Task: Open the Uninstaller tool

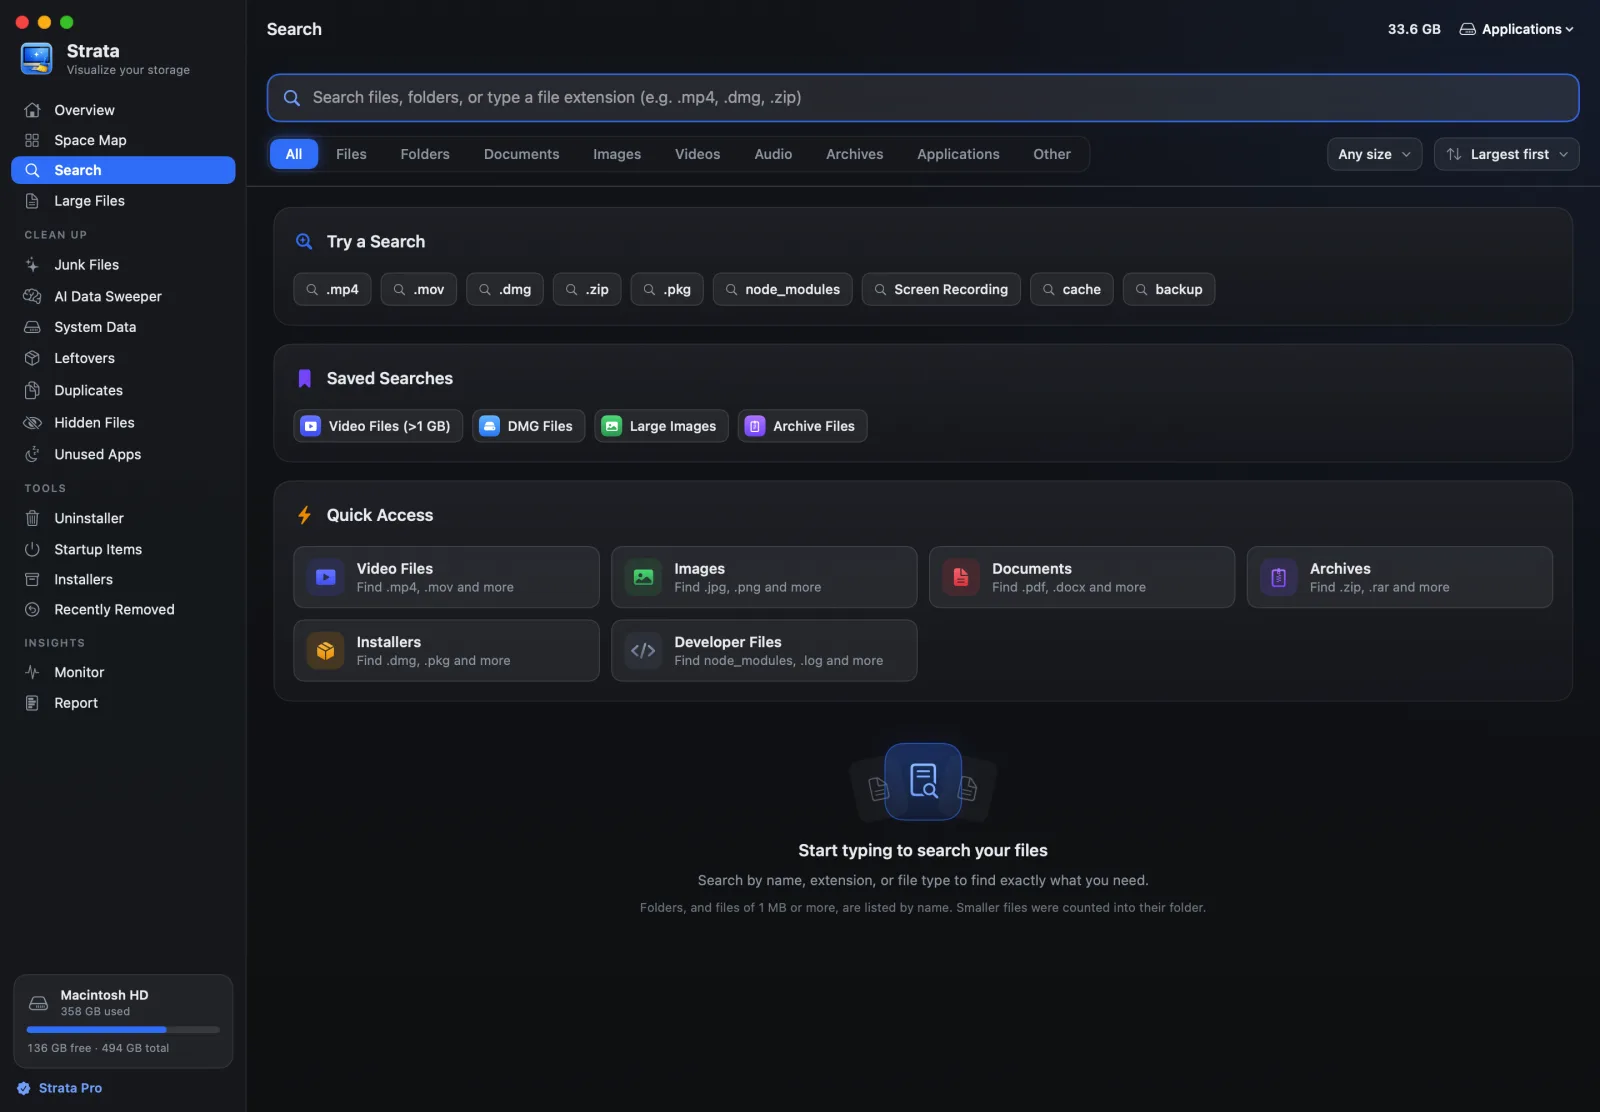Action: 123,518
